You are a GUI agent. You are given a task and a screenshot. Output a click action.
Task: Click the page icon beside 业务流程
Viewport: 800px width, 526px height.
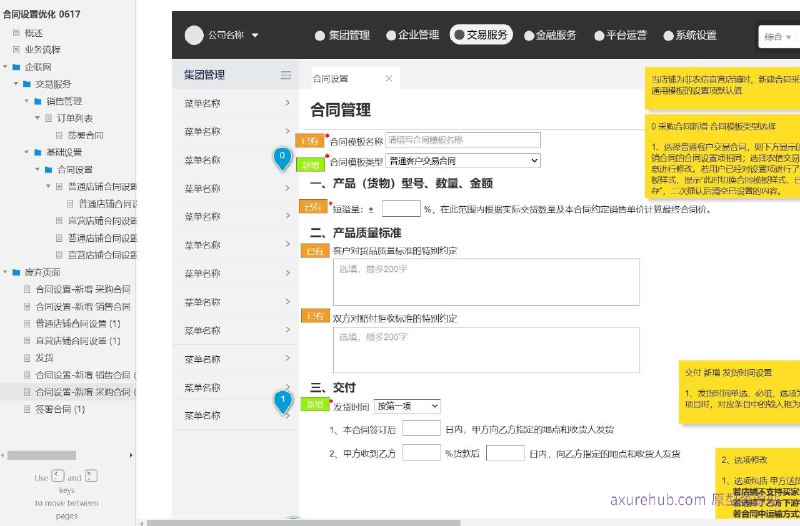pos(16,49)
